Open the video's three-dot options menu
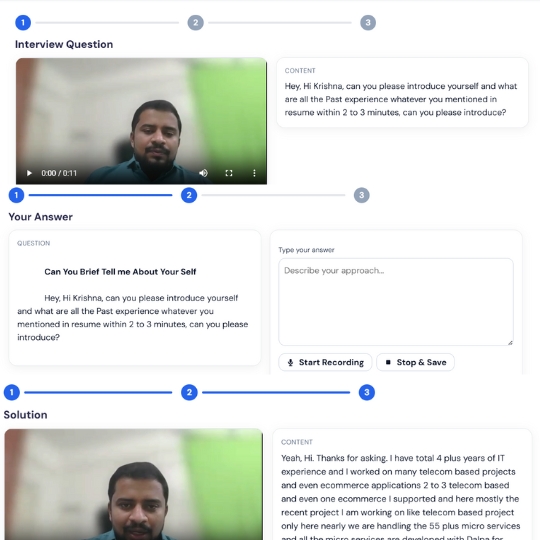This screenshot has width=540, height=540. click(254, 173)
